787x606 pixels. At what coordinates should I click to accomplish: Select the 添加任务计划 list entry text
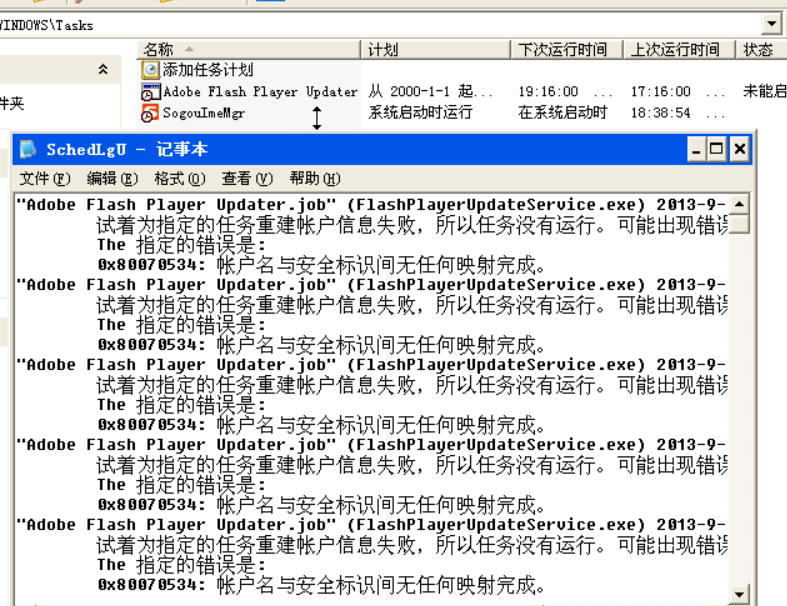pos(207,70)
